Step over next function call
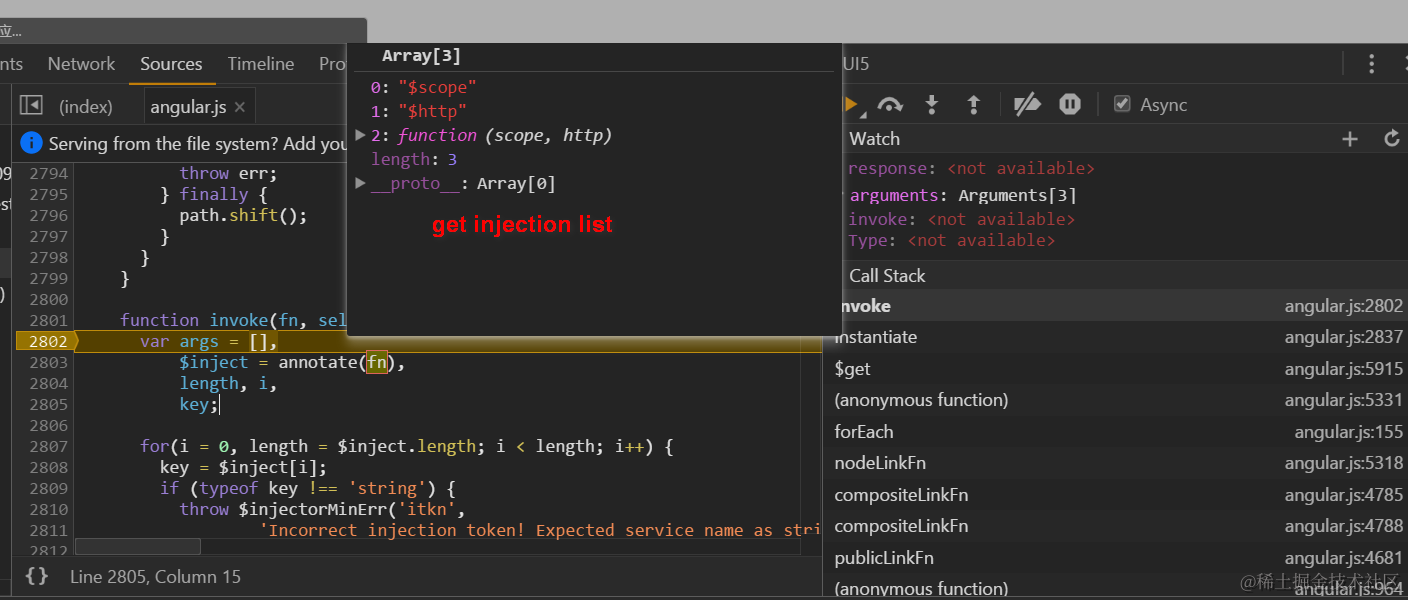 [890, 104]
